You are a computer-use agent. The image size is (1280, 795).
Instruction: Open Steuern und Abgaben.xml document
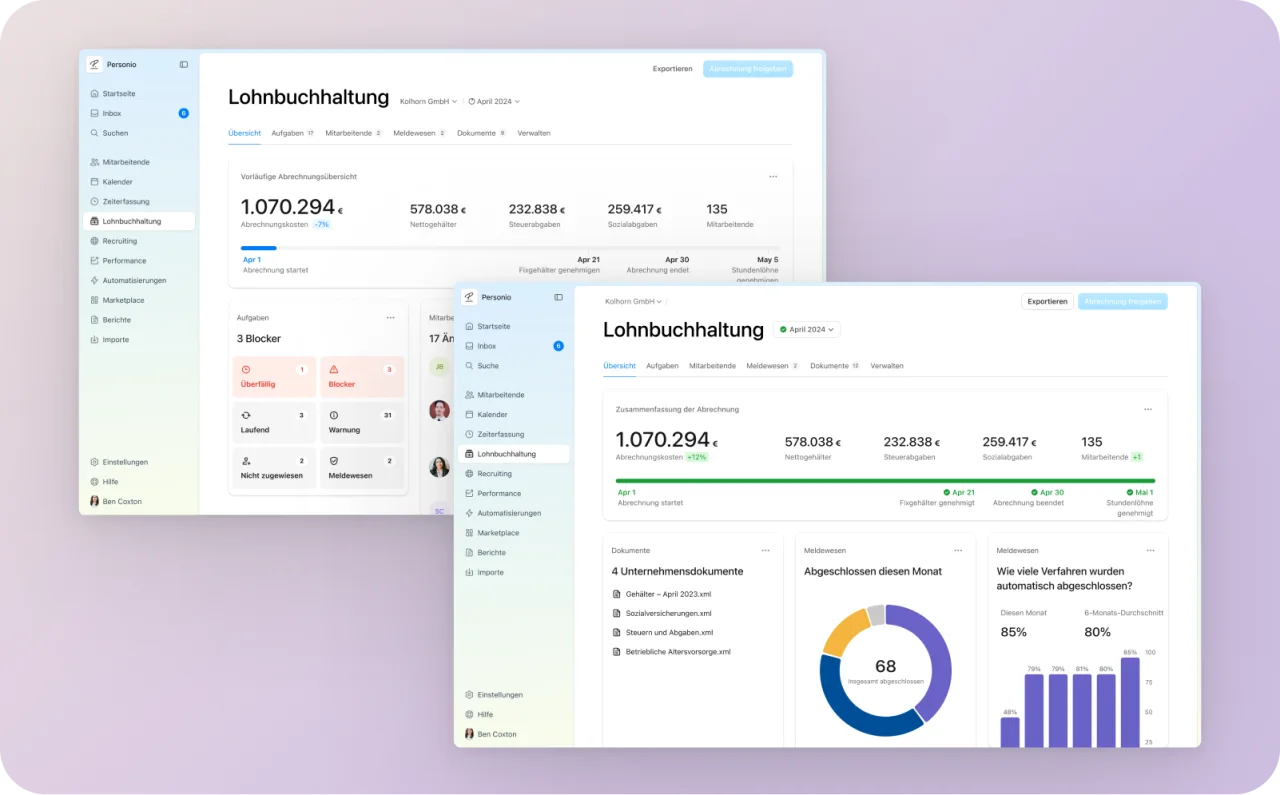coord(663,632)
